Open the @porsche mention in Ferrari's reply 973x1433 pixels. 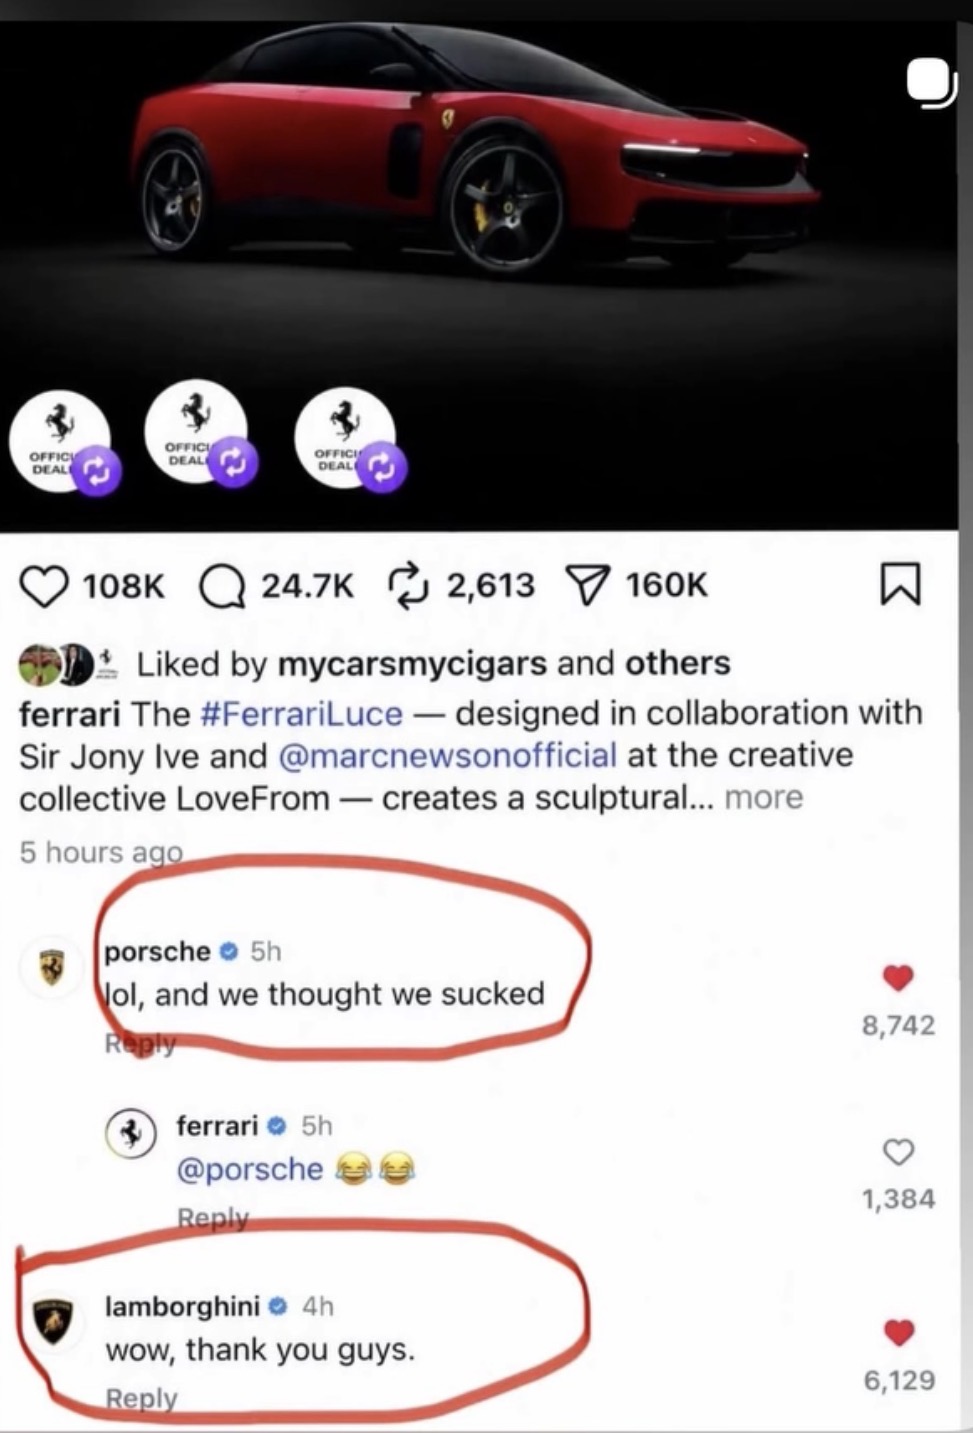250,1169
